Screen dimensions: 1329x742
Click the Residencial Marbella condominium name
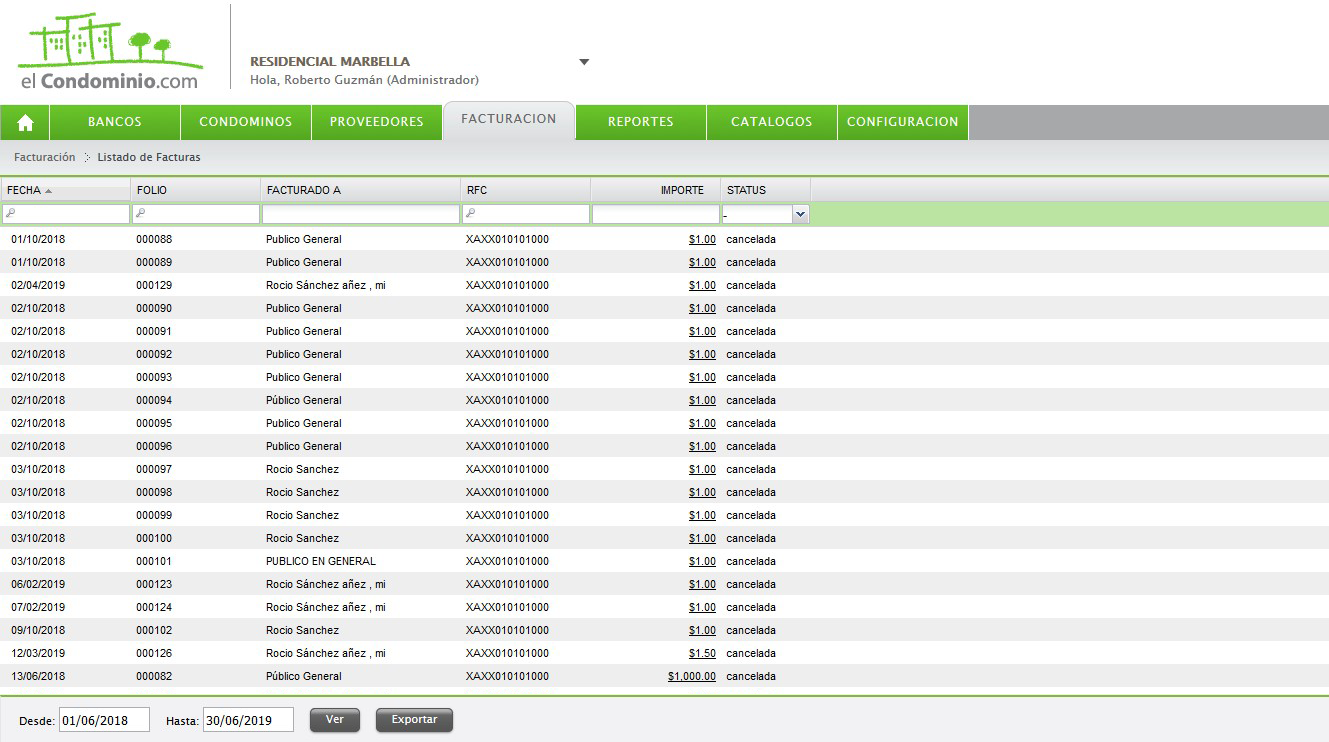[x=330, y=62]
